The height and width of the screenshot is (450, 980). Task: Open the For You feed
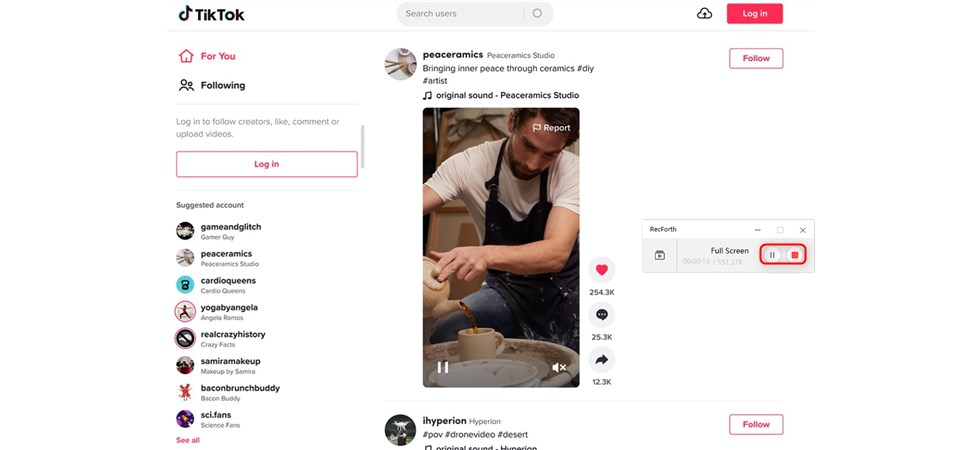coord(207,56)
